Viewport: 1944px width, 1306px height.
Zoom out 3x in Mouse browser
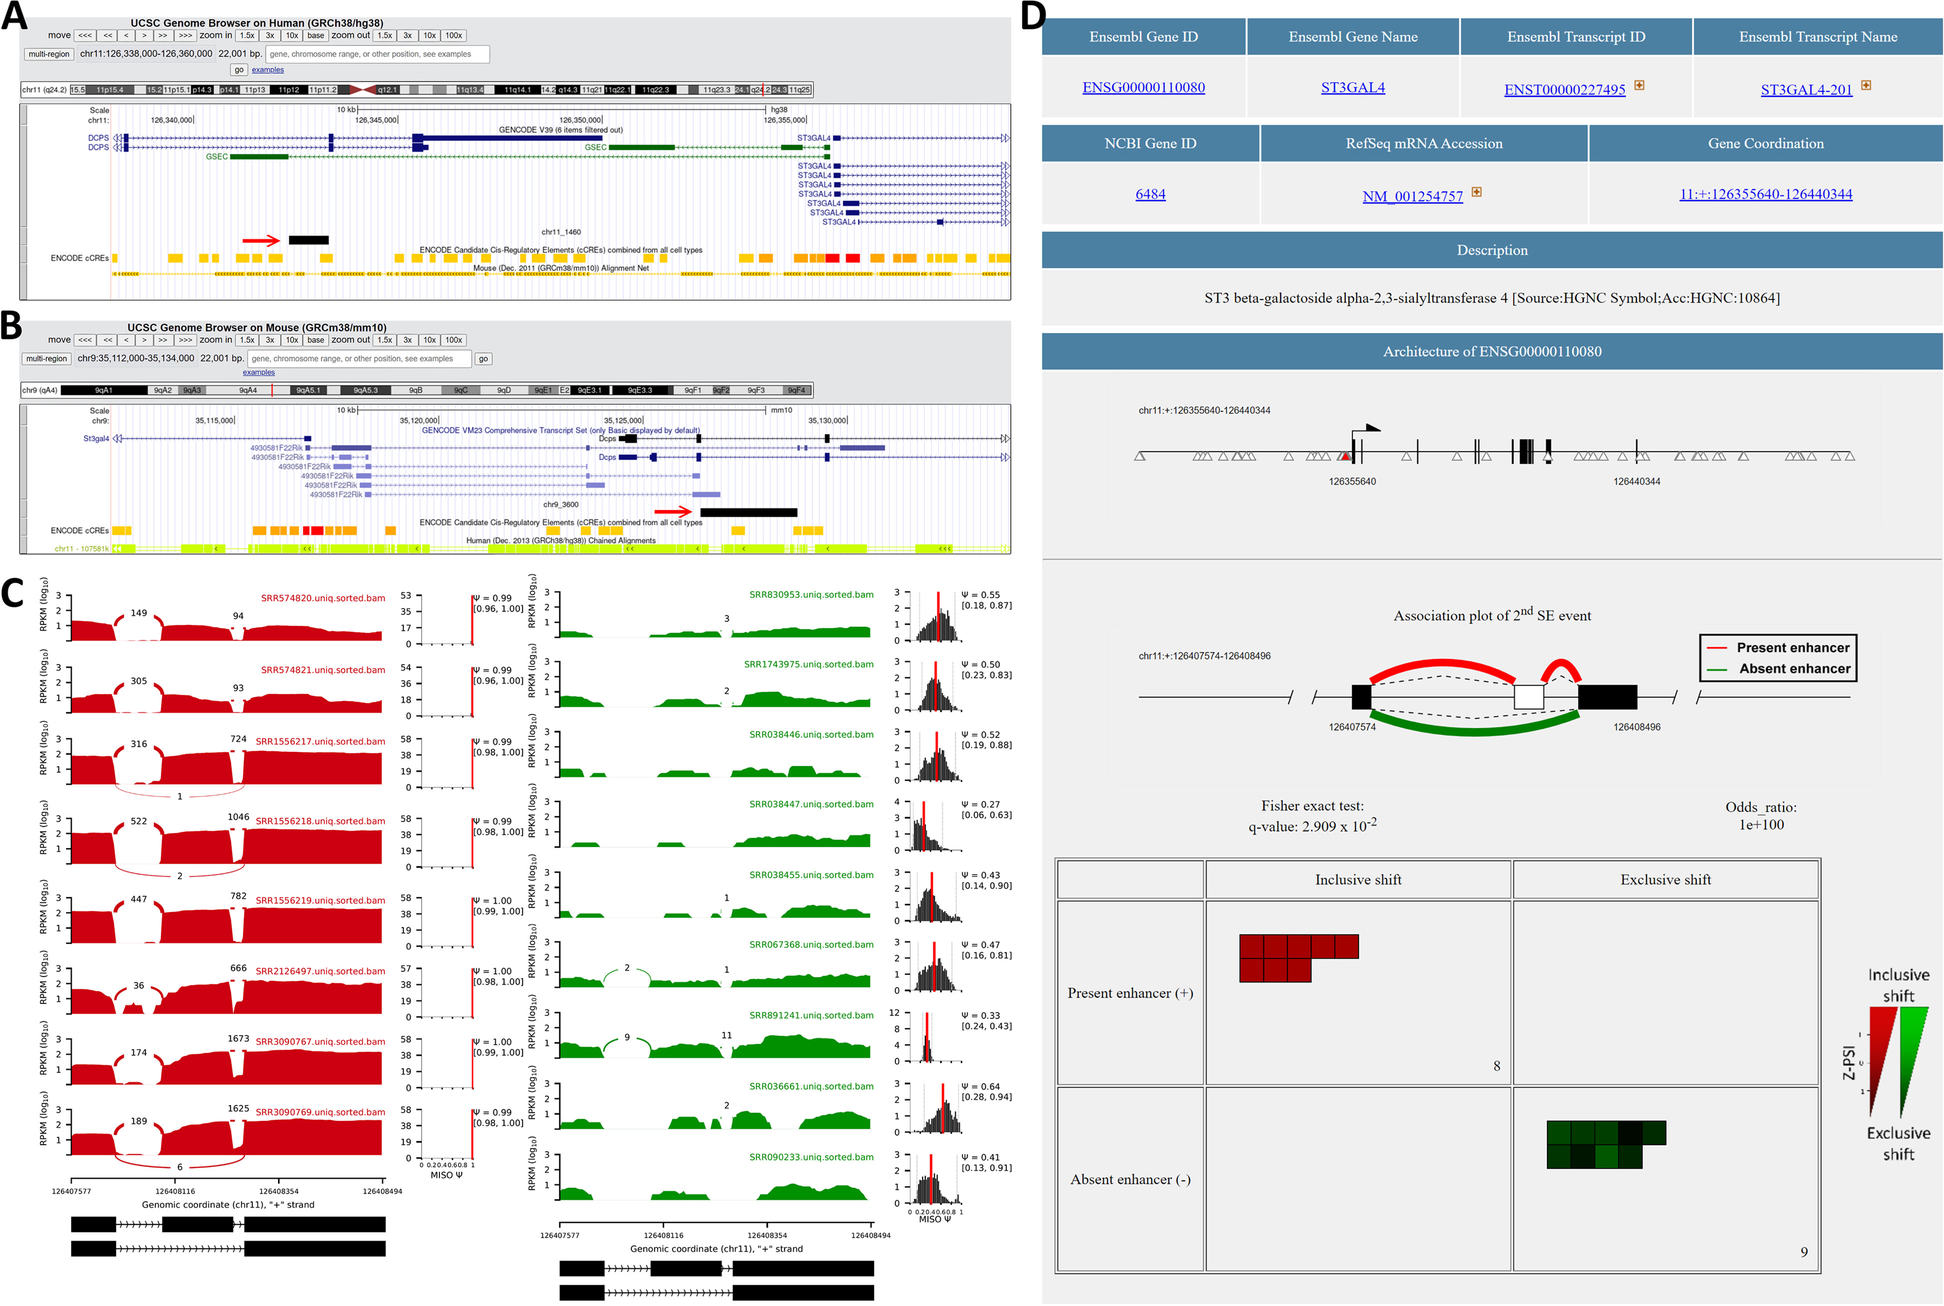(407, 340)
